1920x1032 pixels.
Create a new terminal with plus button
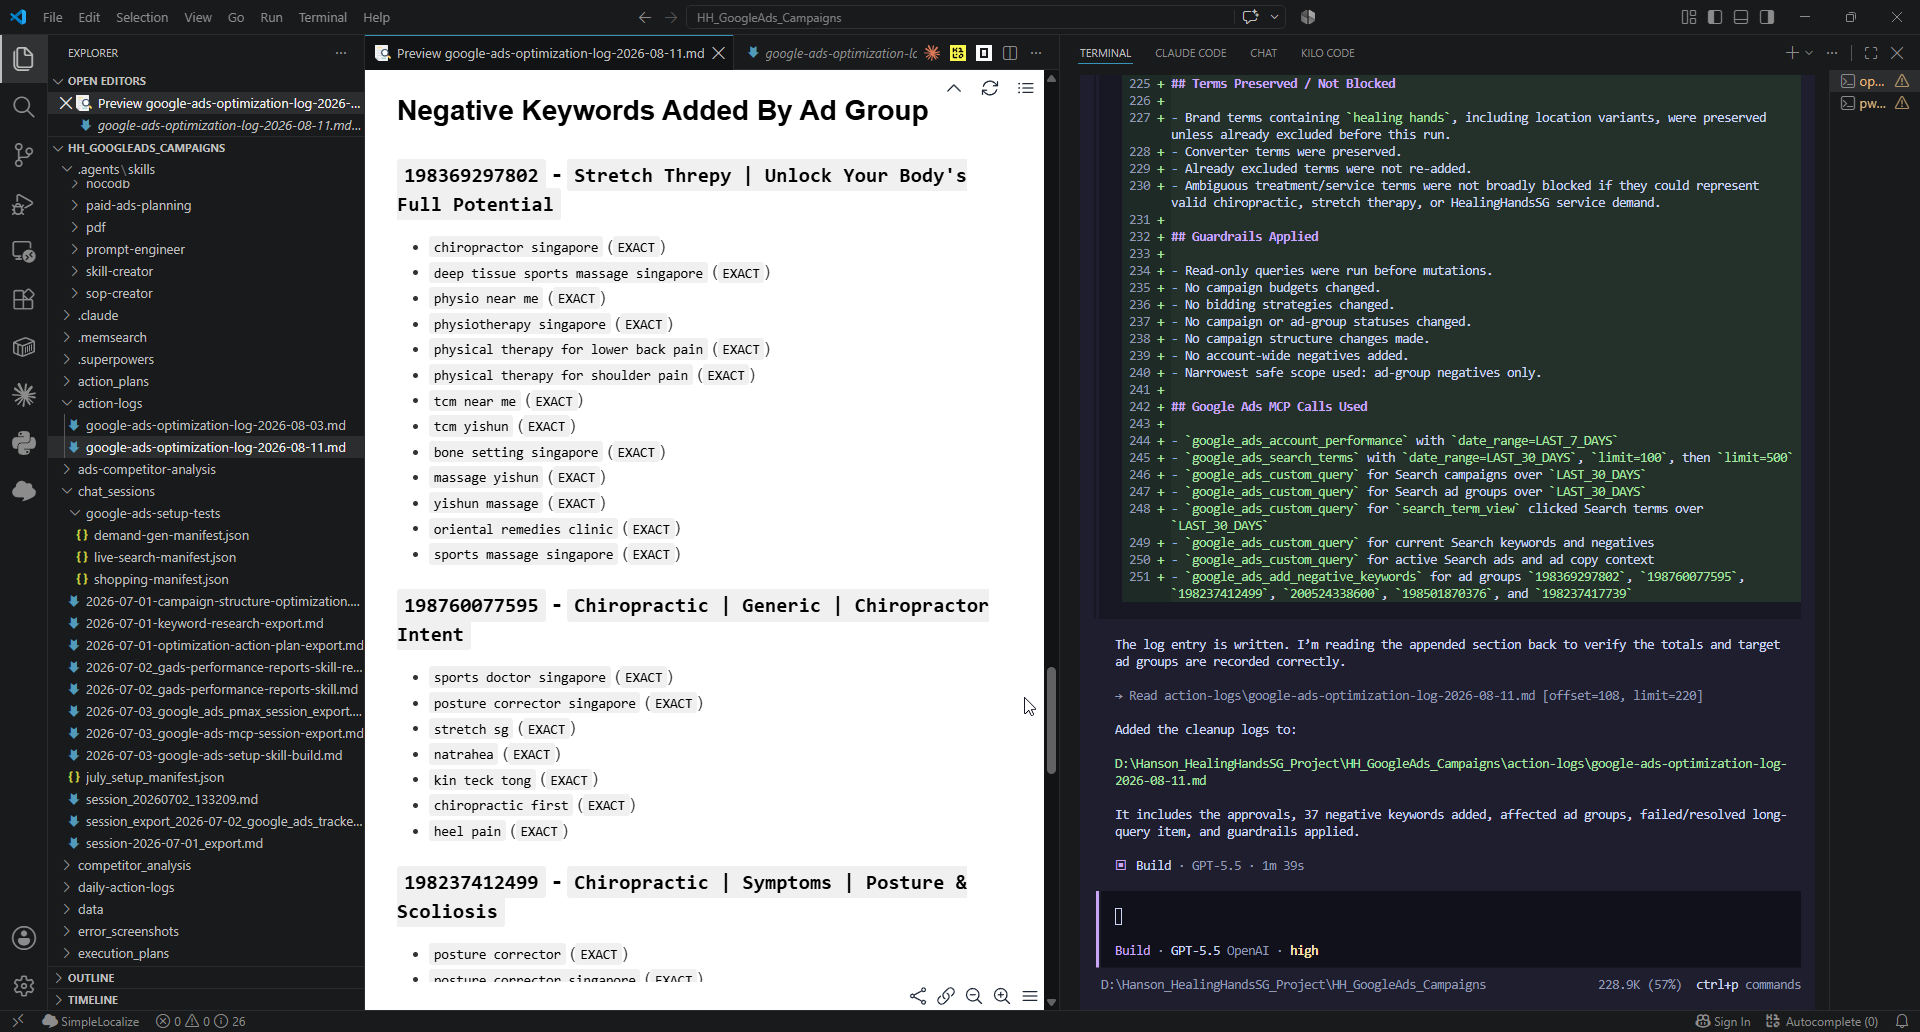tap(1792, 53)
